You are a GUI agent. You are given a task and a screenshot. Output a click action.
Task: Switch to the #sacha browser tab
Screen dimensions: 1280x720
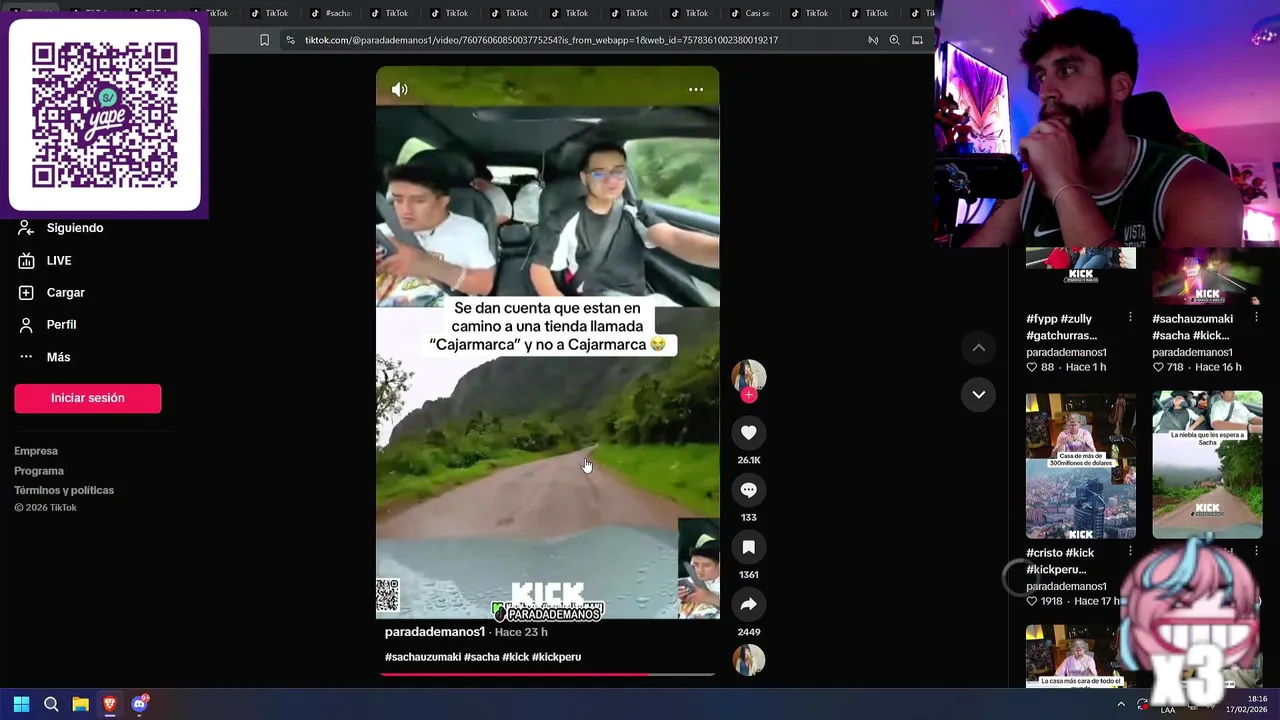coord(330,13)
